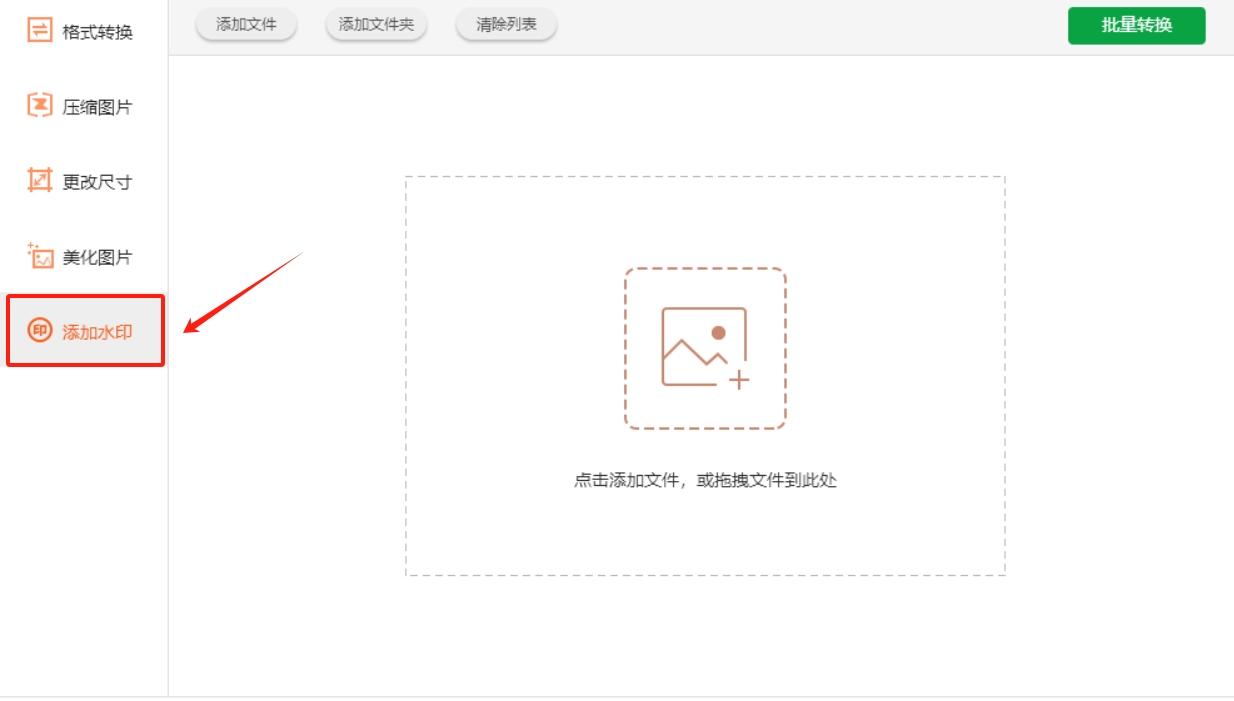Start 批量转换 with green button
Screen dimensions: 1234x701
[1136, 26]
